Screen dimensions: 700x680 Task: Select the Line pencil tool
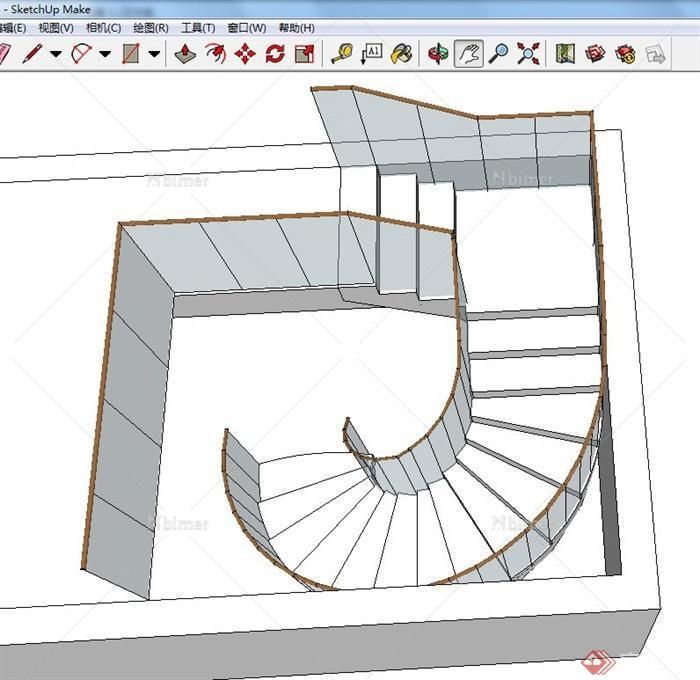pyautogui.click(x=32, y=53)
